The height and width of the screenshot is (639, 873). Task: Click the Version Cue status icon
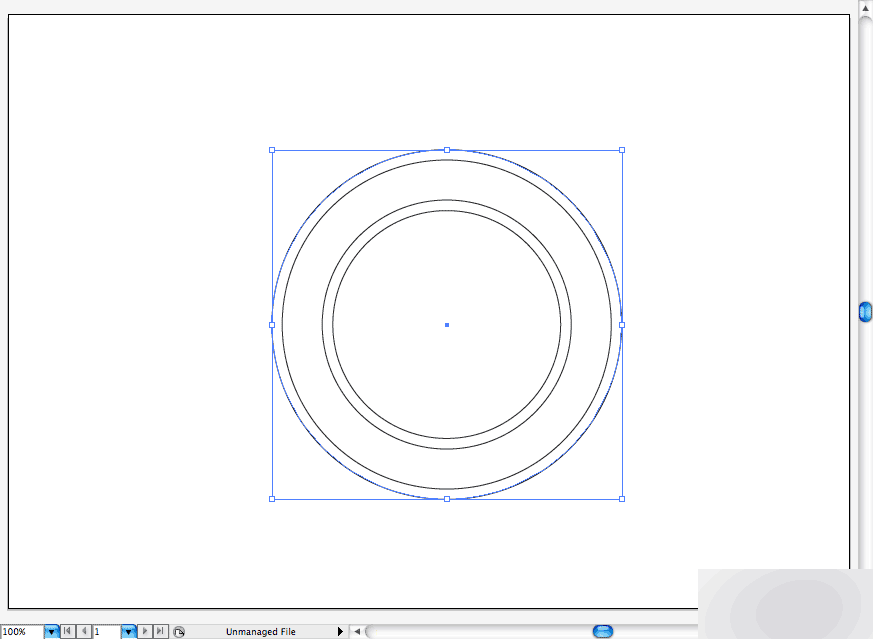click(179, 632)
